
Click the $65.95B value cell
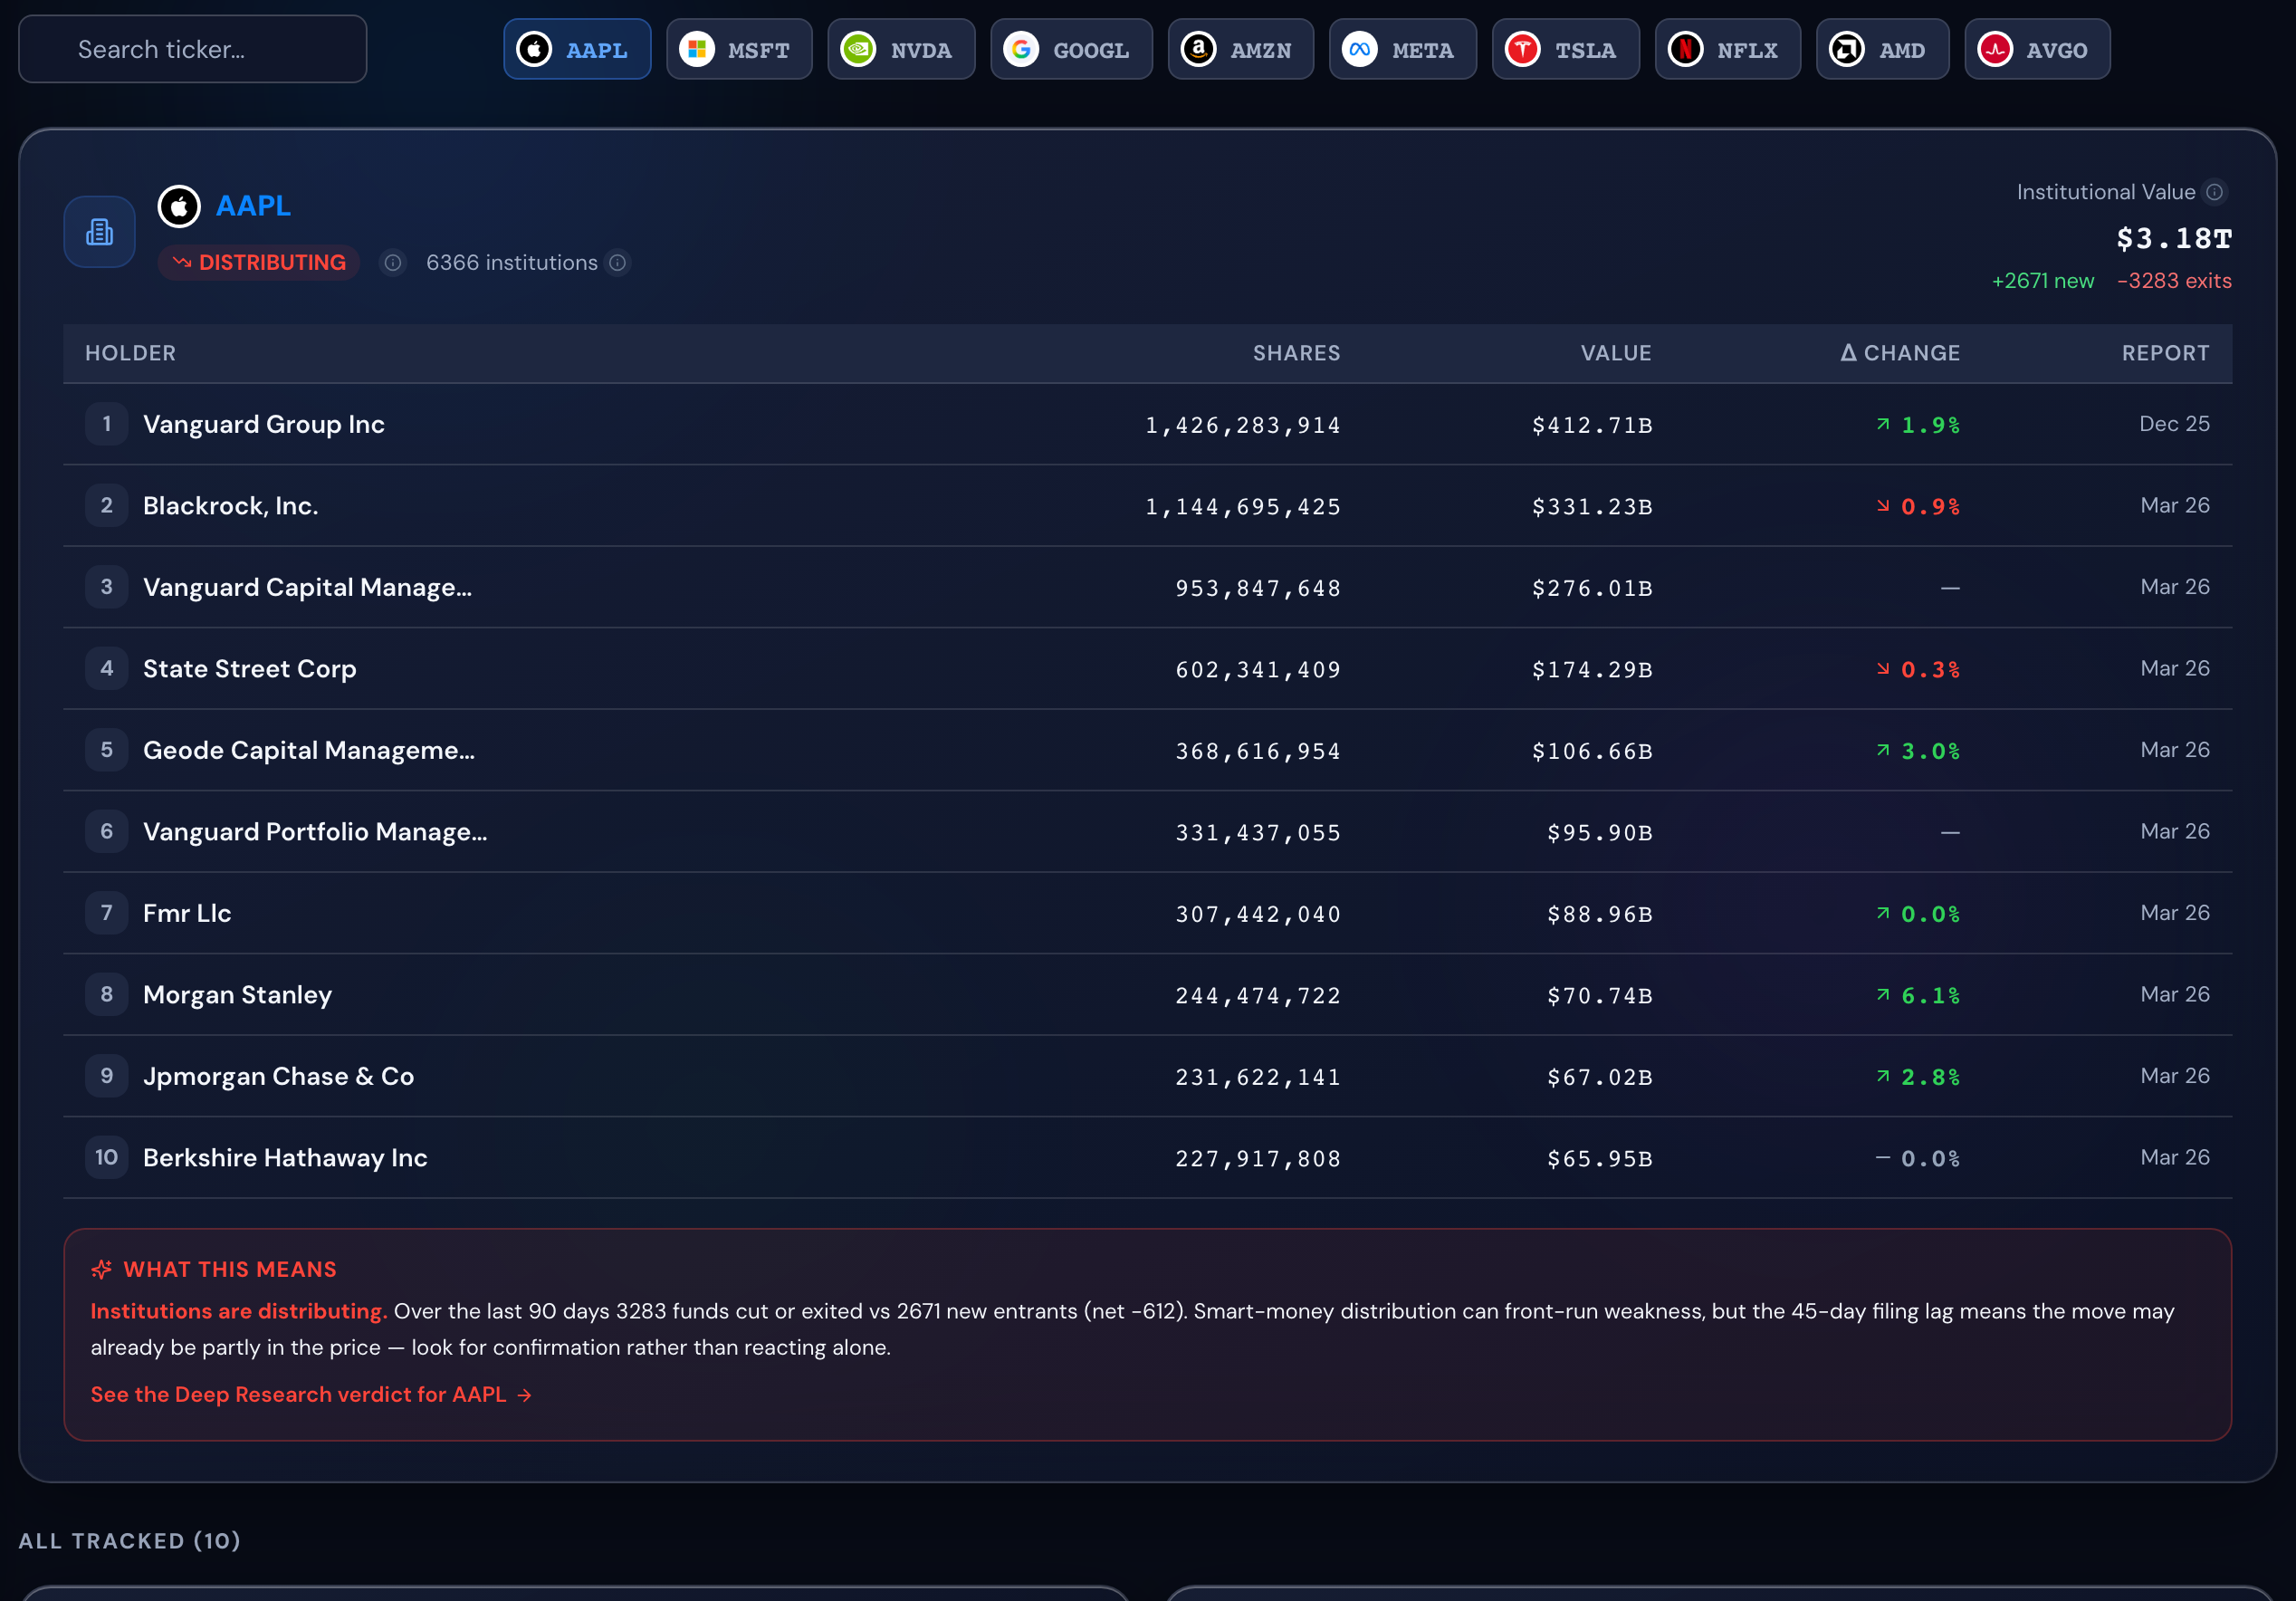[1600, 1159]
